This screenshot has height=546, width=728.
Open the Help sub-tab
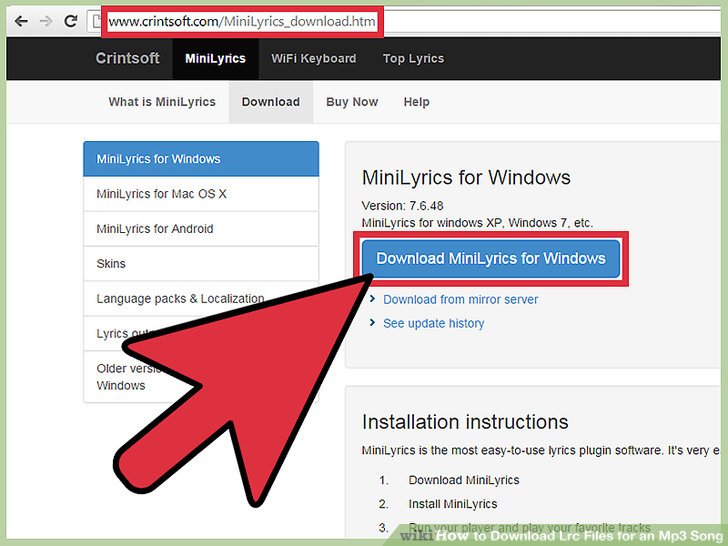(416, 102)
